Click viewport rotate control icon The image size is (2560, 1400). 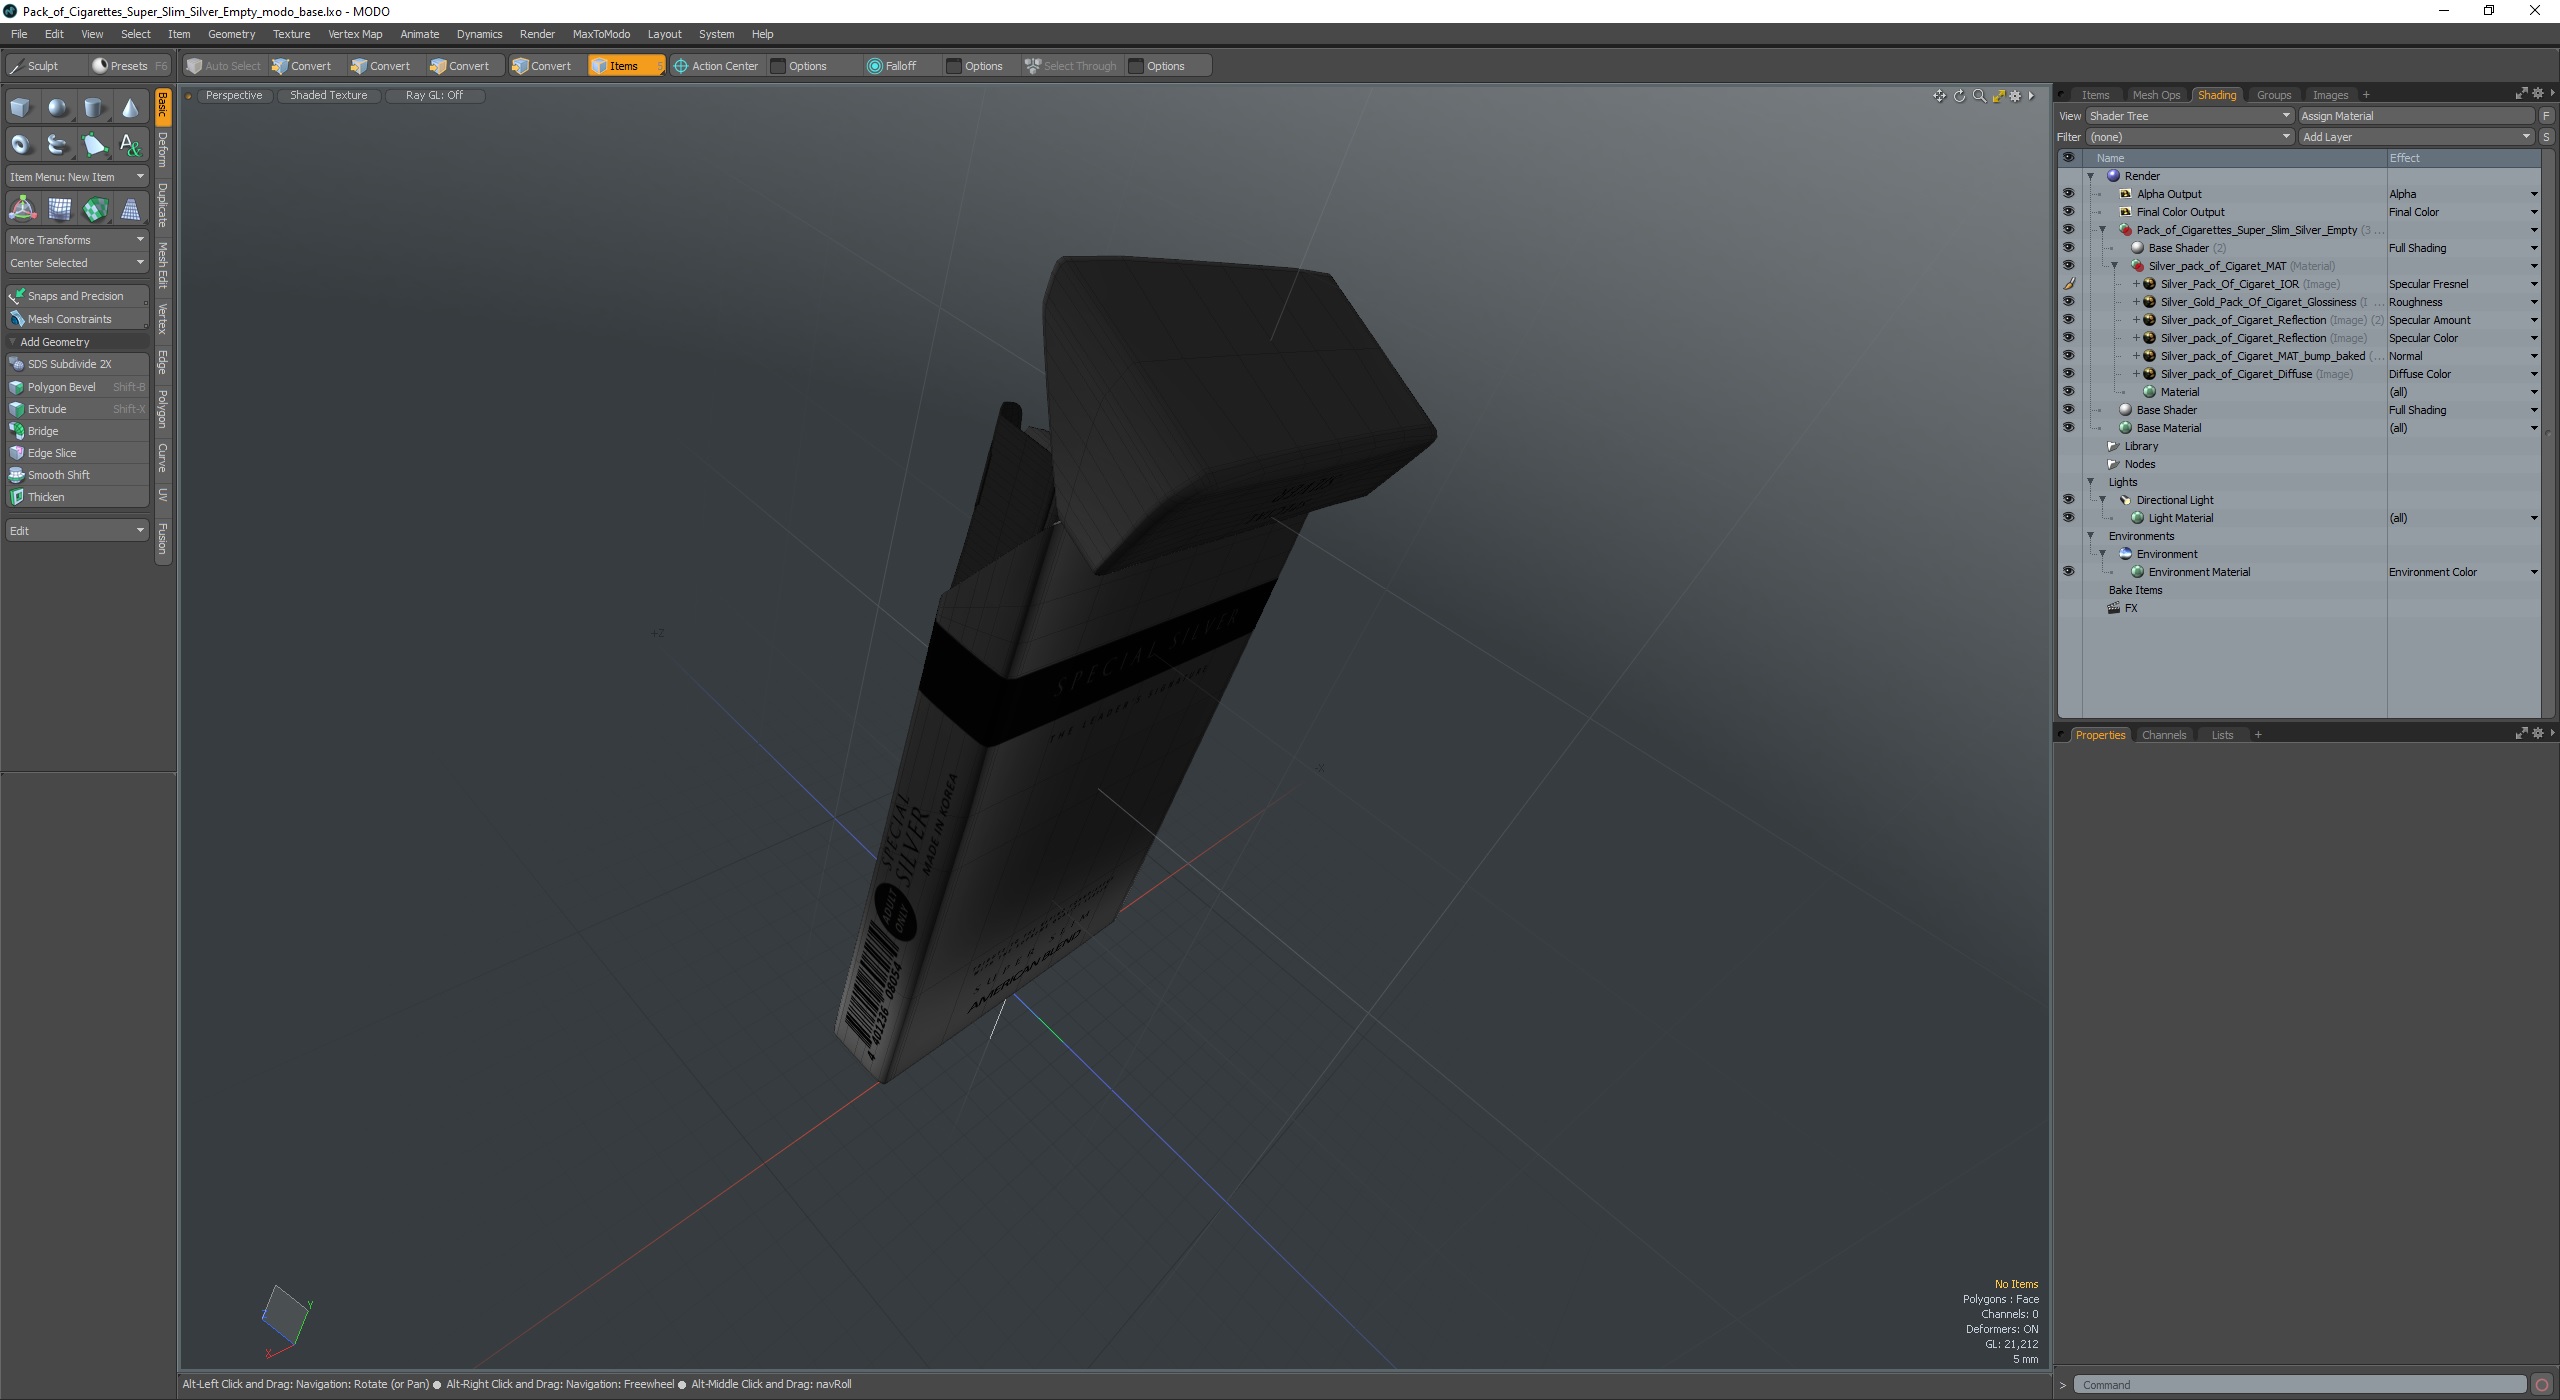1959,96
